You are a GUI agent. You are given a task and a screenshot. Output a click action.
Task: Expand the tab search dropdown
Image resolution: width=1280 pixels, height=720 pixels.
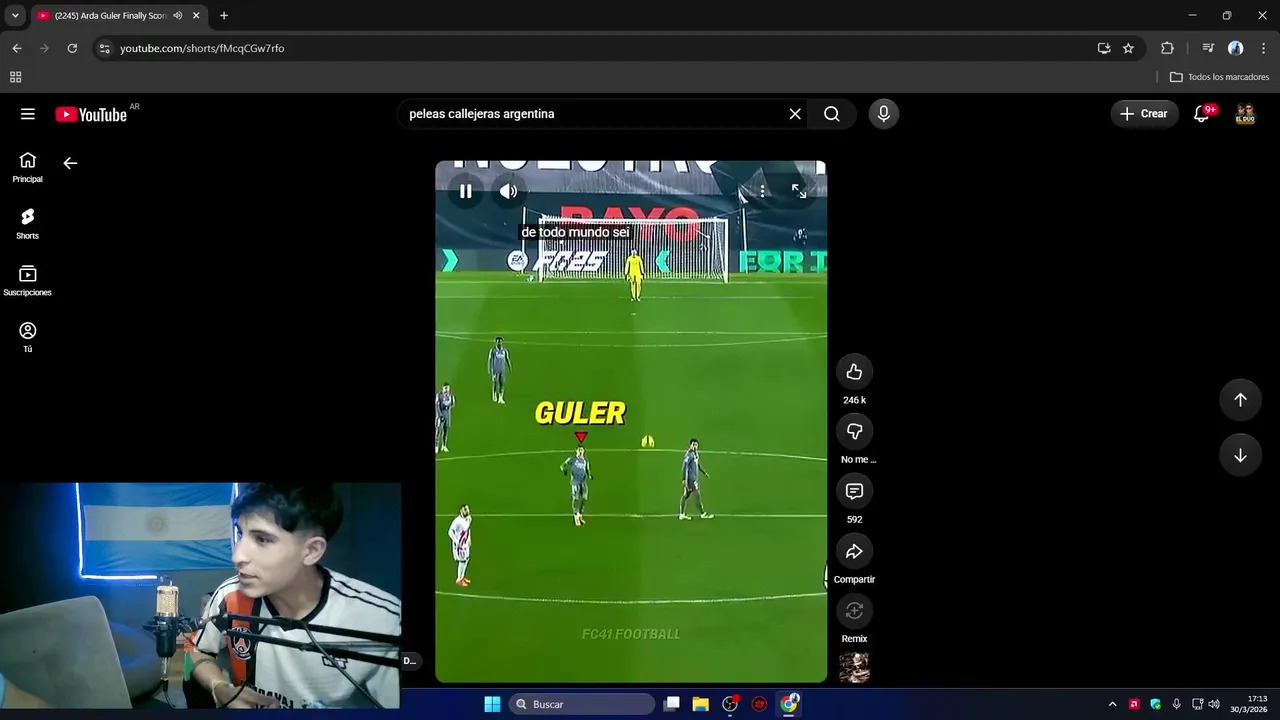[x=15, y=16]
